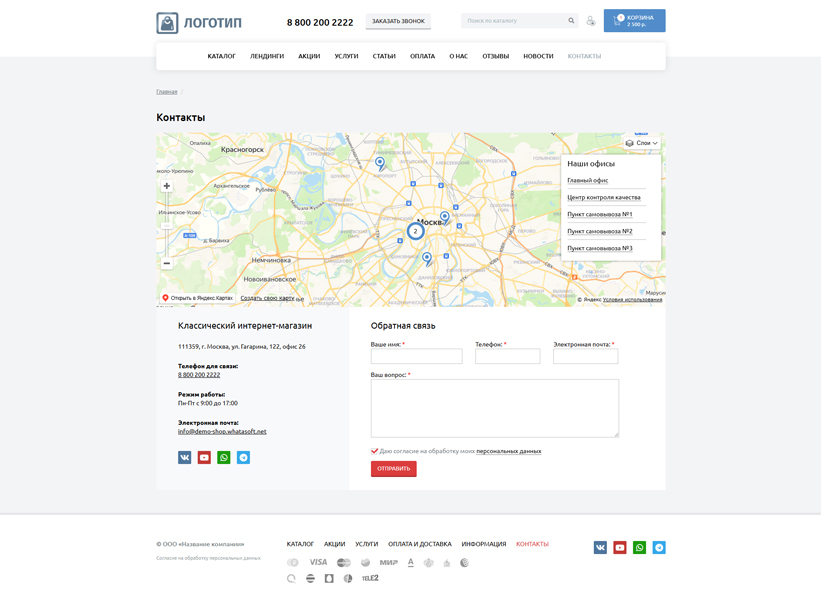Open the user account icon
Viewport: 821px width, 600px height.
[x=590, y=21]
